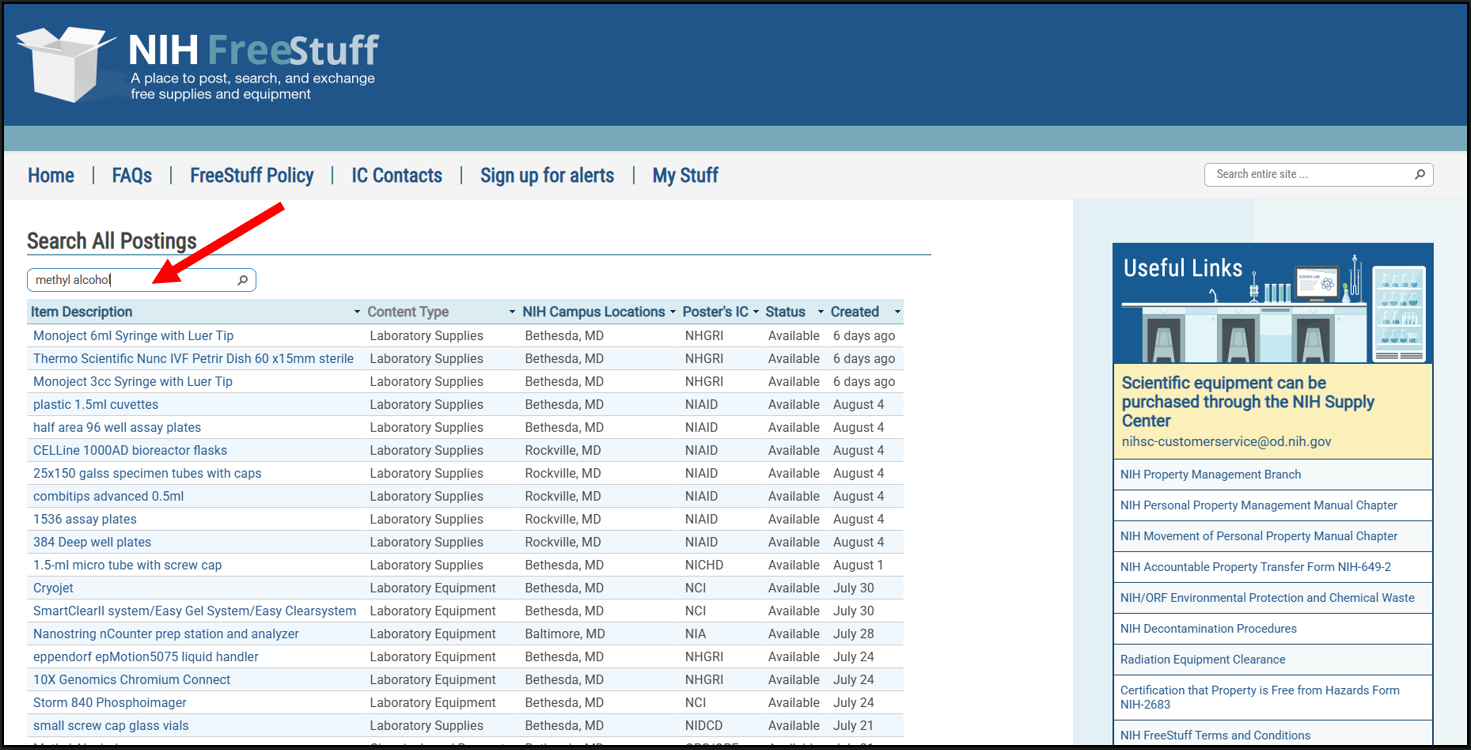Screen dimensions: 1471x750
Task: Go to the Home menu item
Action: [x=51, y=176]
